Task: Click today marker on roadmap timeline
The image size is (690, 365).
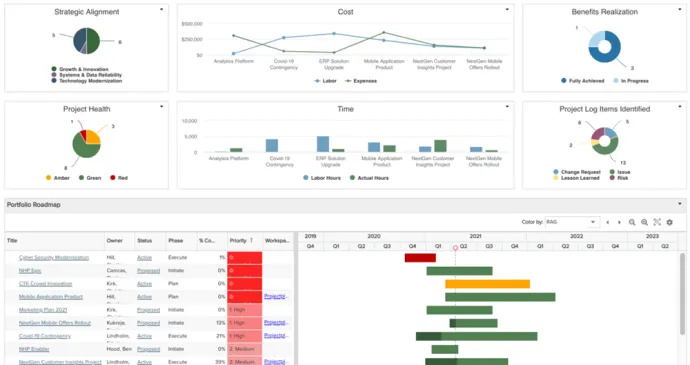Action: tap(455, 248)
